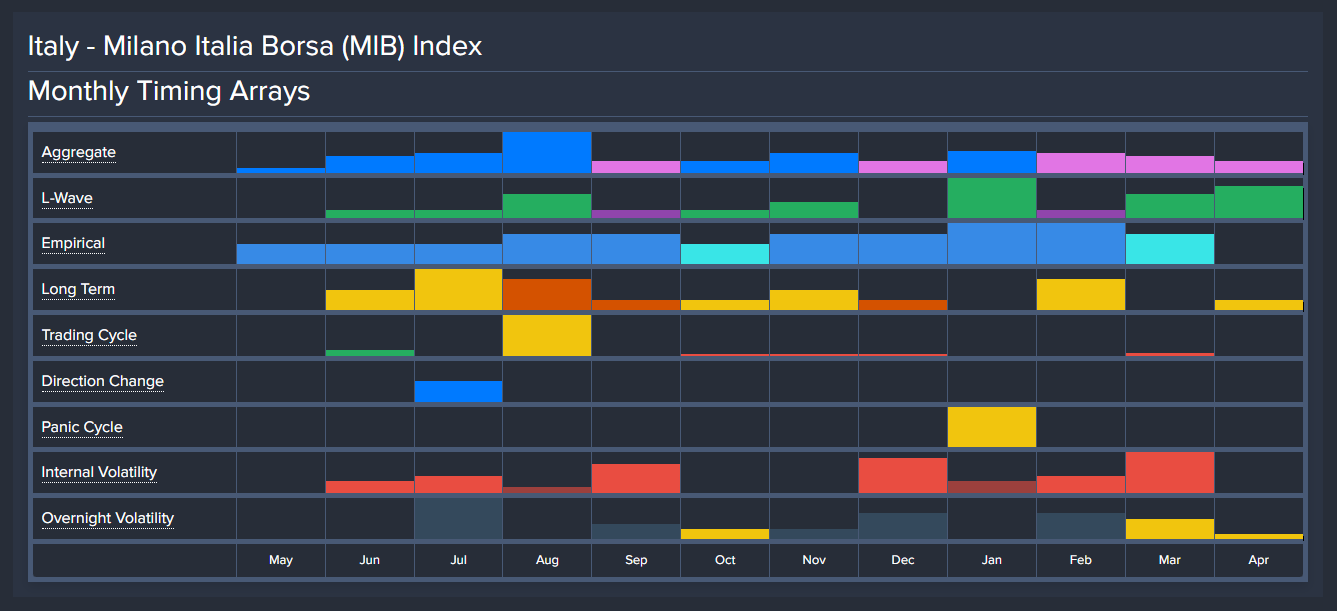
Task: Open the Long Term row label link
Action: point(78,289)
